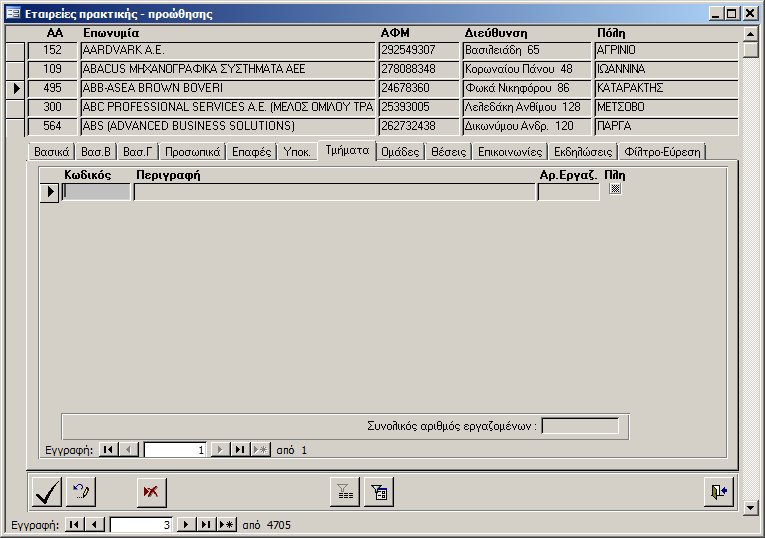765x538 pixels.
Task: Click row selector for ABS record 564
Action: pyautogui.click(x=16, y=127)
